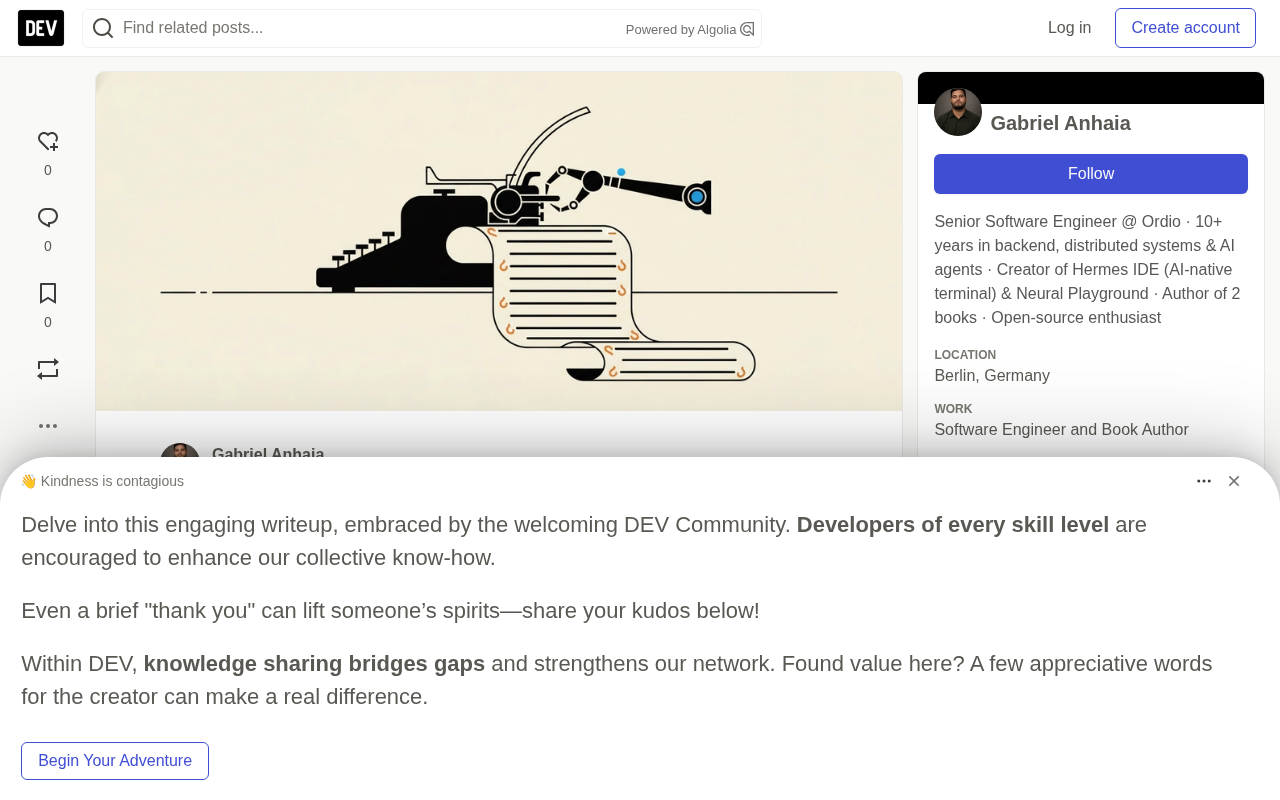Open banner options ellipsis menu
Image resolution: width=1280 pixels, height=800 pixels.
click(1204, 481)
